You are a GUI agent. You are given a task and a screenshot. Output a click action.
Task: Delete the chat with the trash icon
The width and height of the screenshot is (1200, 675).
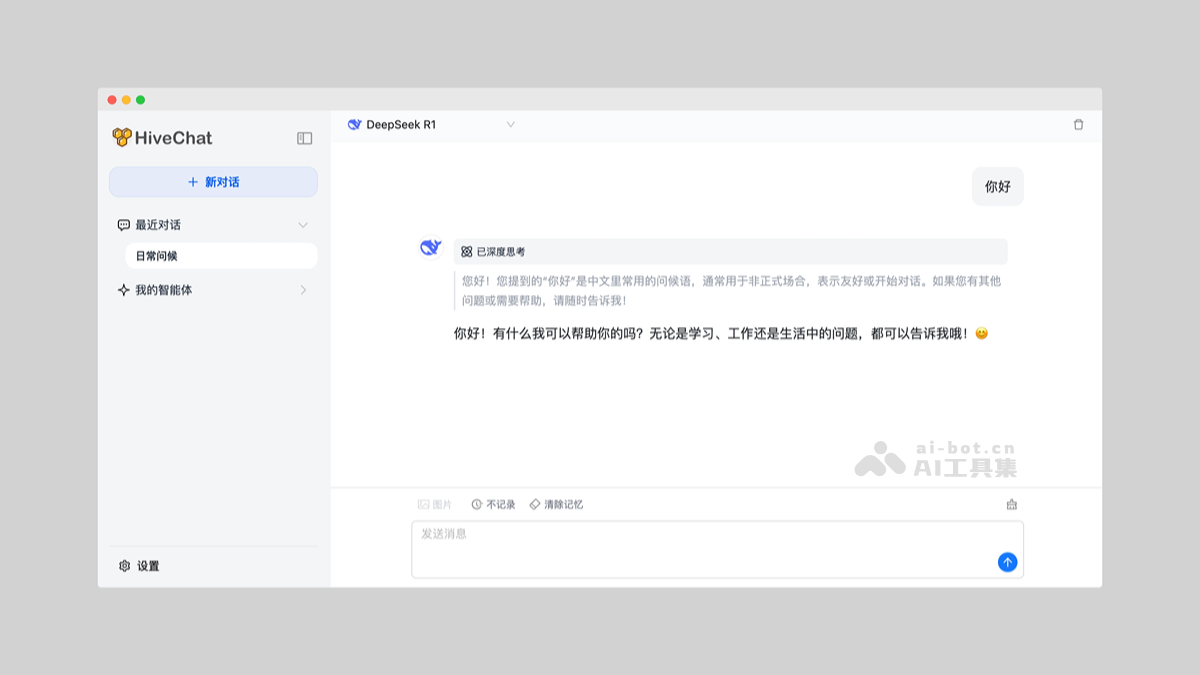pyautogui.click(x=1079, y=124)
